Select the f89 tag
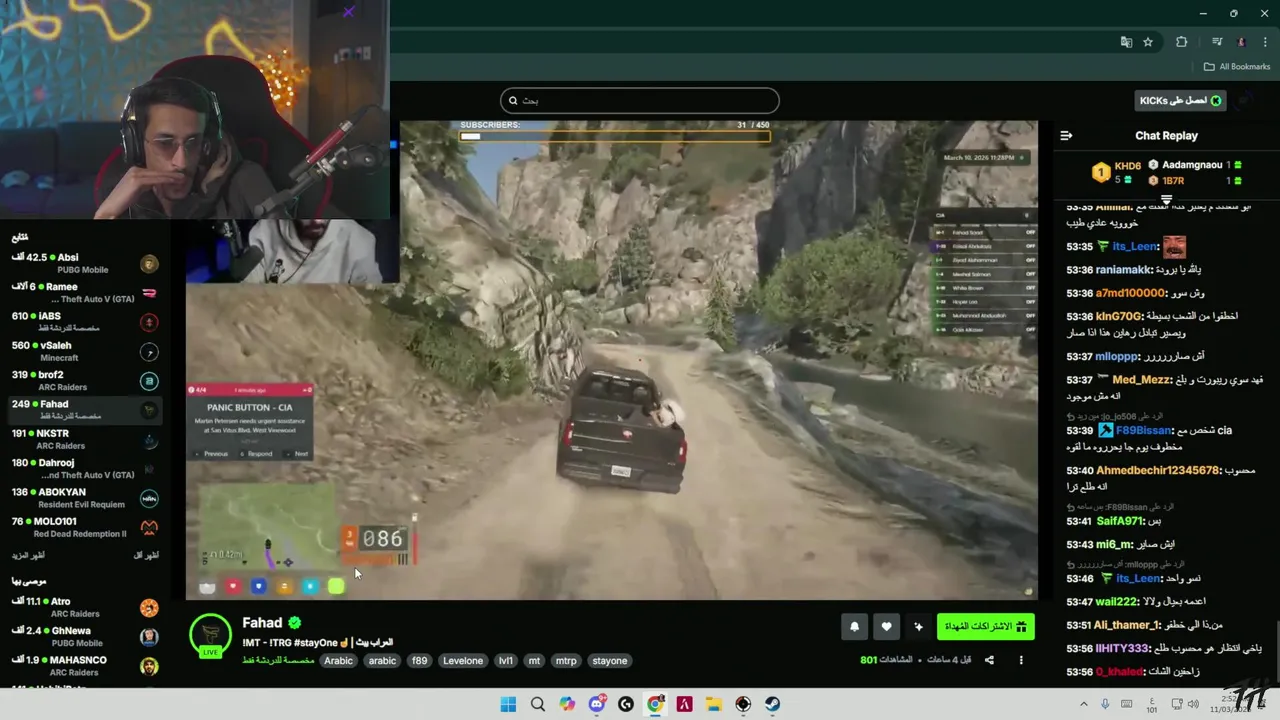Viewport: 1280px width, 720px height. 419,661
